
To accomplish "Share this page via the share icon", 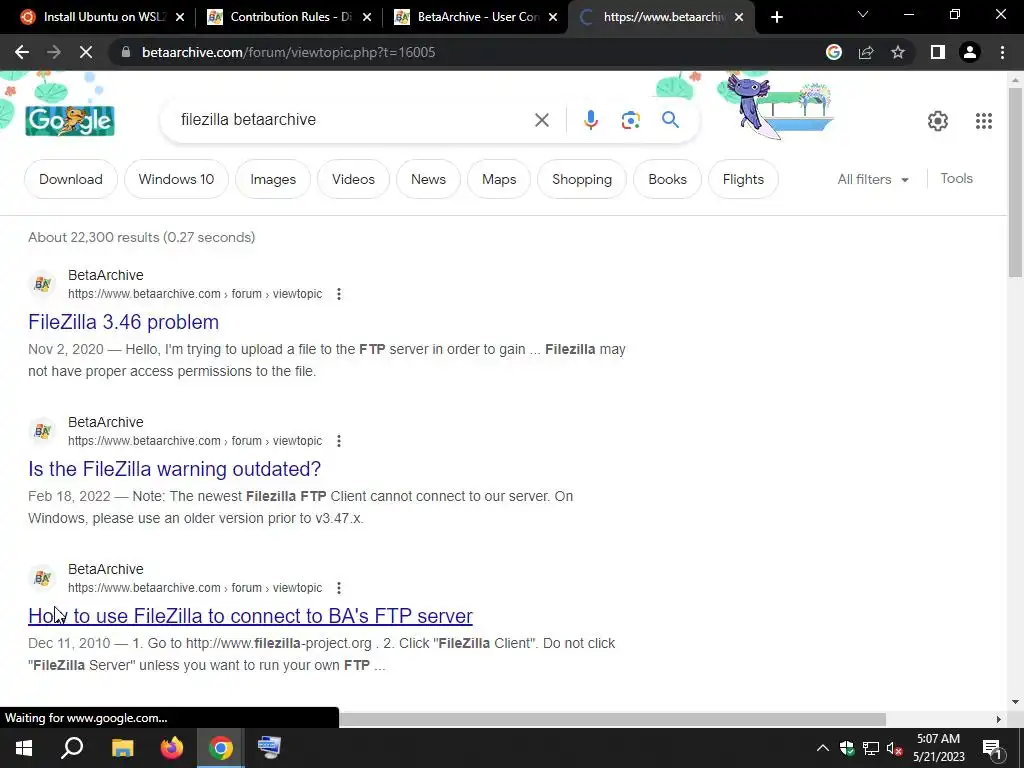I will (x=866, y=52).
